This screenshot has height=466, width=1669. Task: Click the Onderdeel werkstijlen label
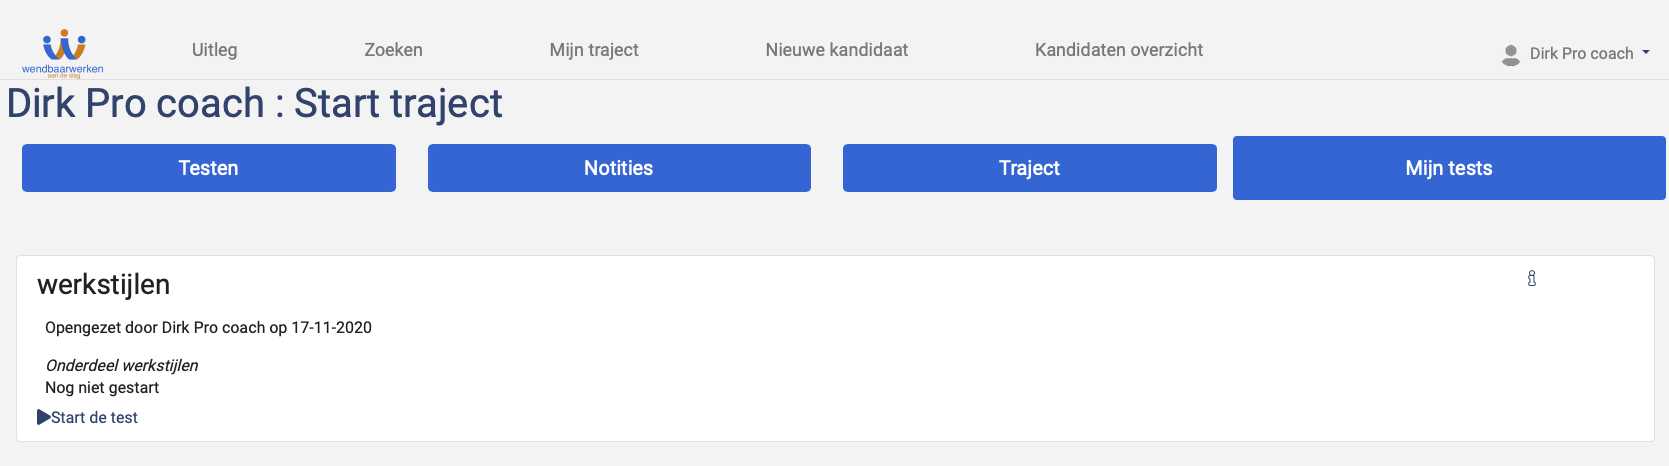click(x=122, y=365)
